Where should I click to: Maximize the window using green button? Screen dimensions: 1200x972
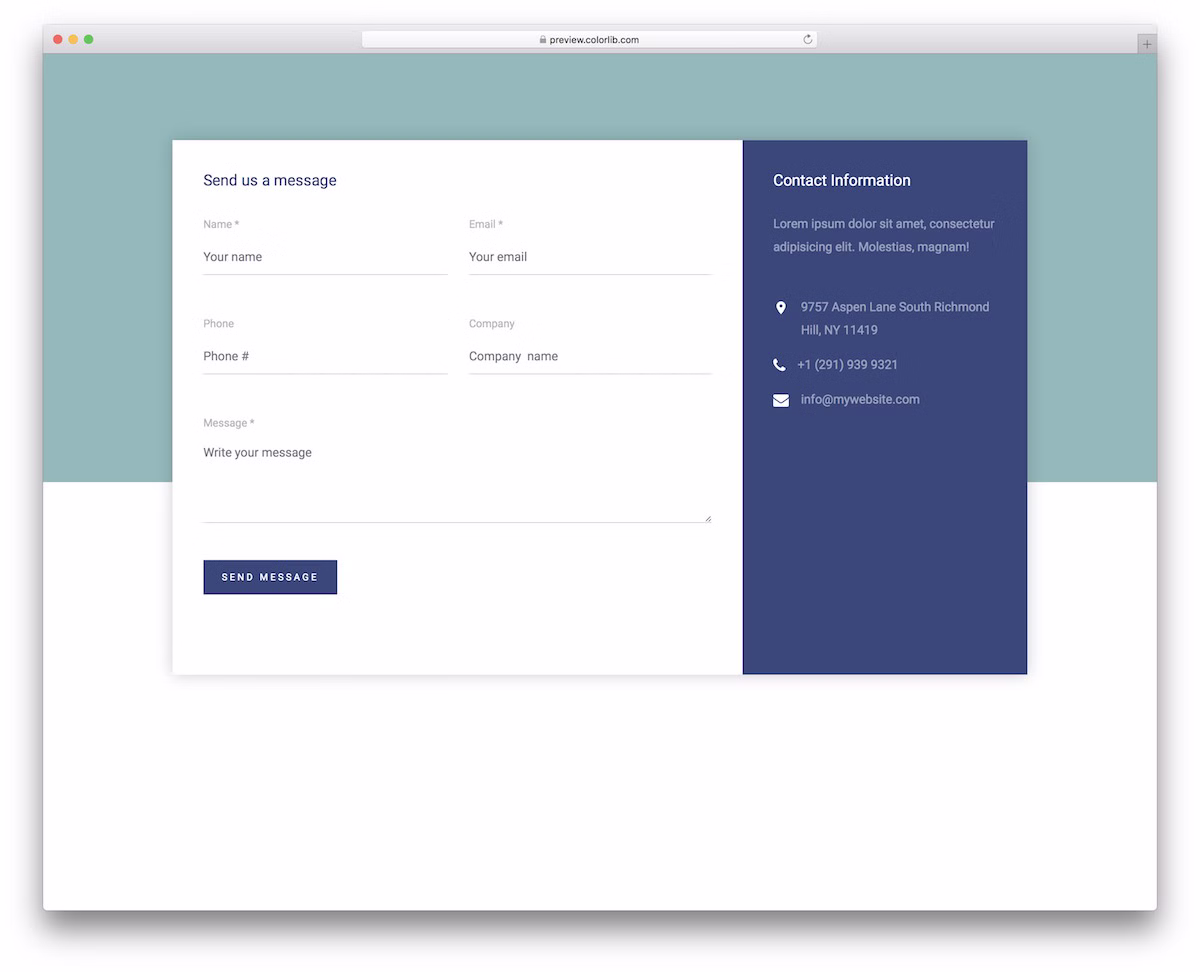(x=89, y=39)
